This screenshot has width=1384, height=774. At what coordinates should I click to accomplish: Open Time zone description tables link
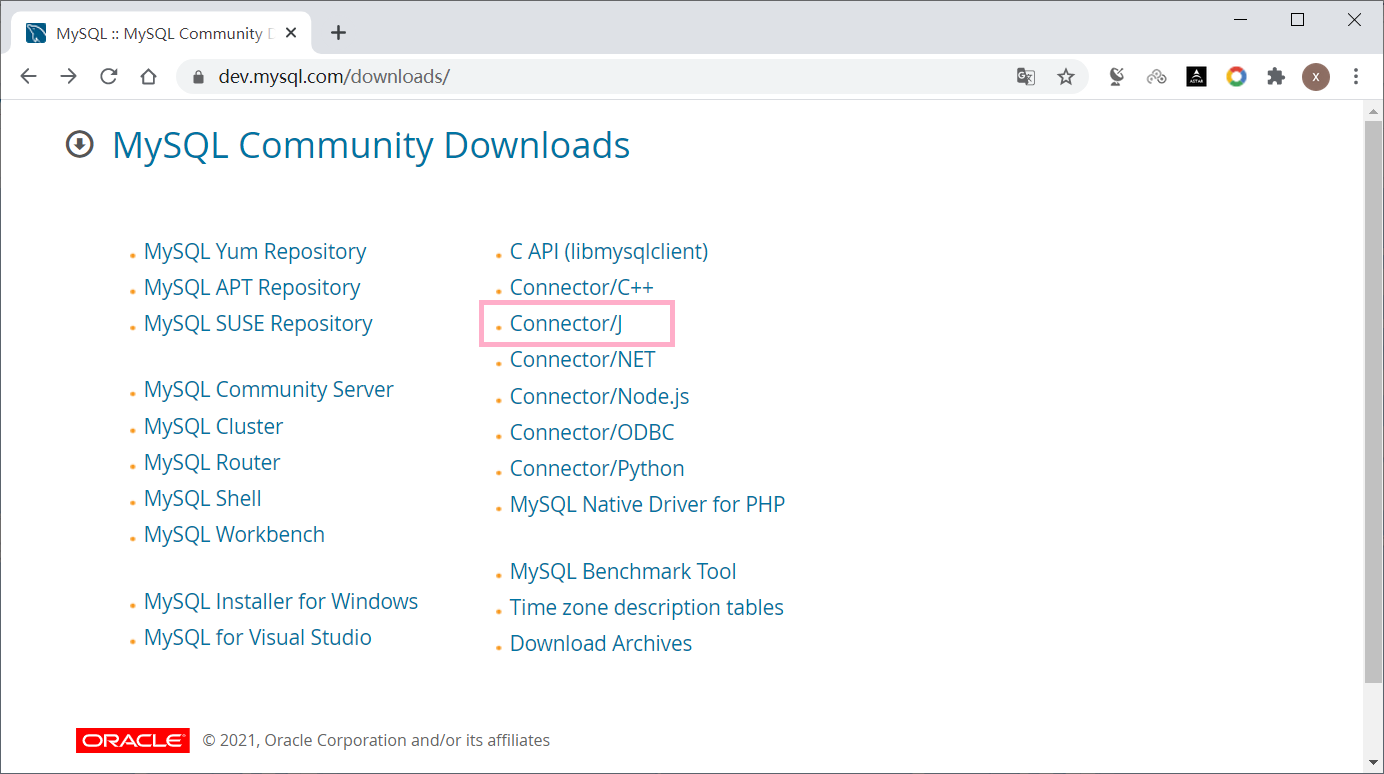click(647, 607)
